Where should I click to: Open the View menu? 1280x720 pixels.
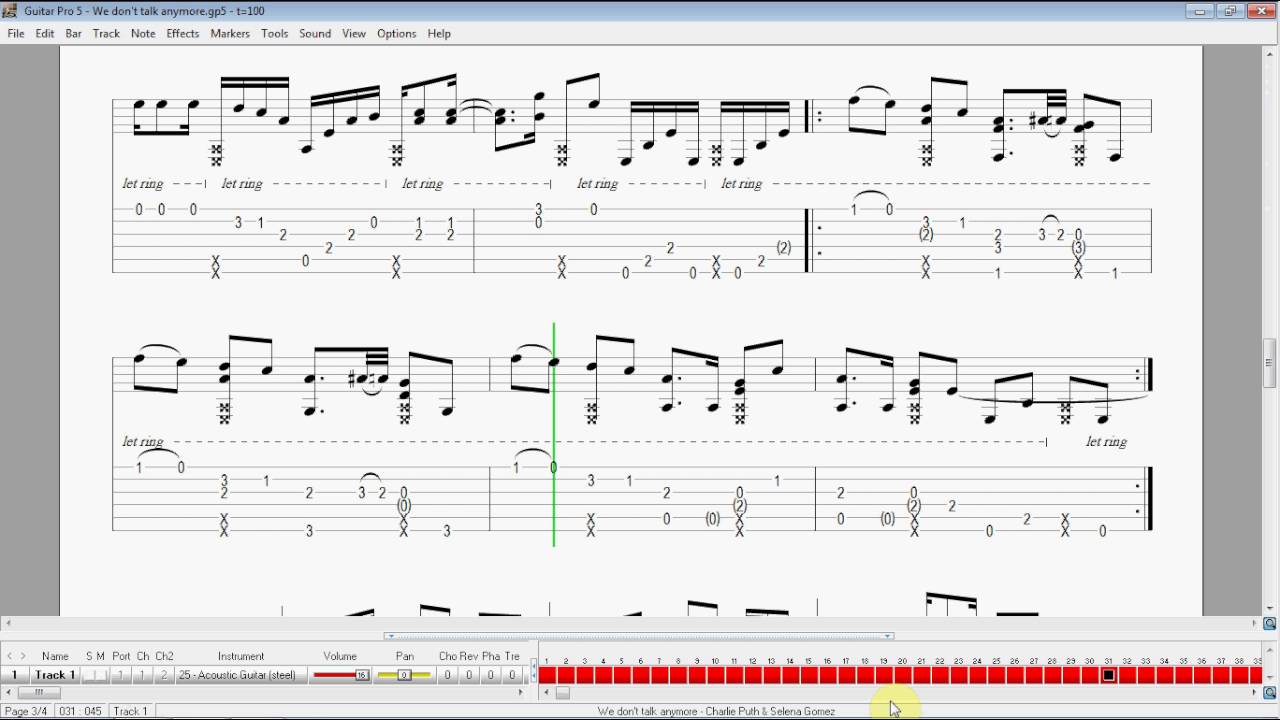[x=354, y=33]
